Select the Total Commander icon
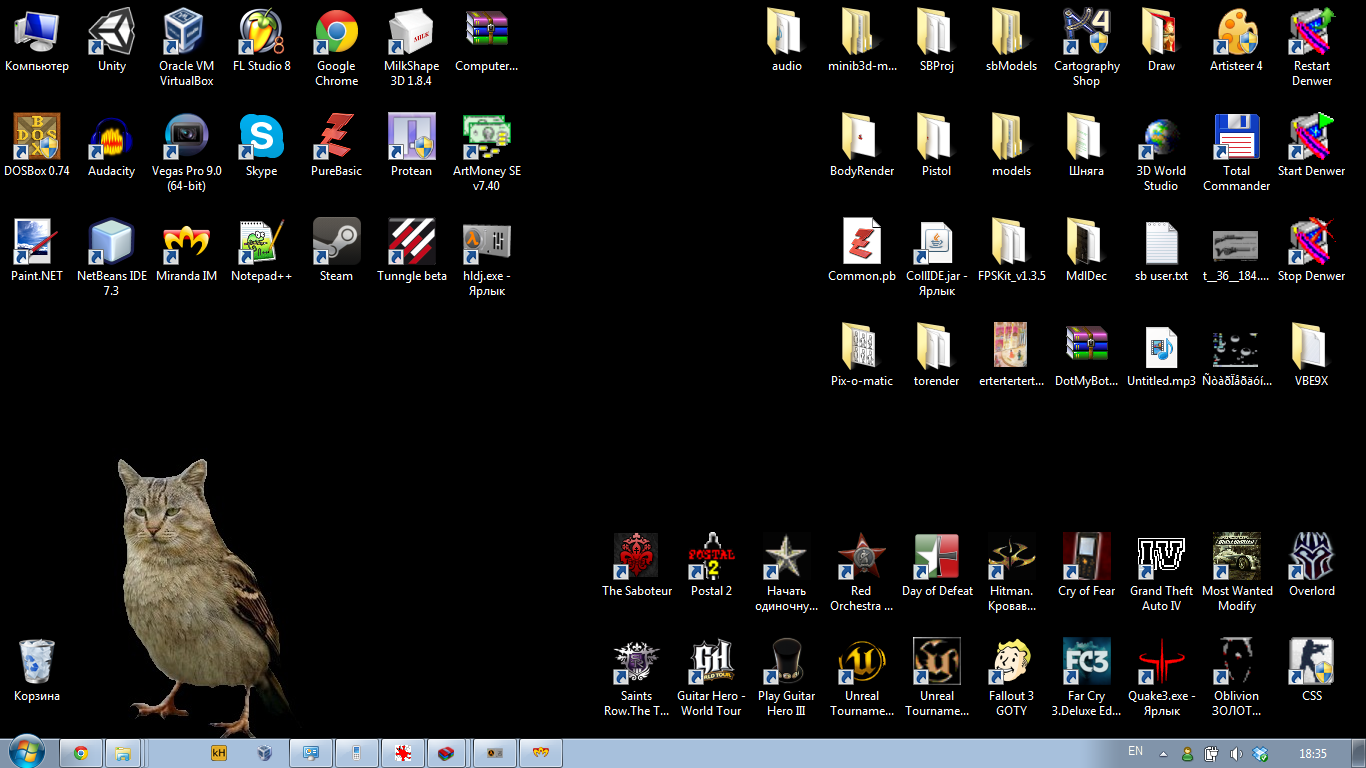This screenshot has height=768, width=1366. point(1236,138)
